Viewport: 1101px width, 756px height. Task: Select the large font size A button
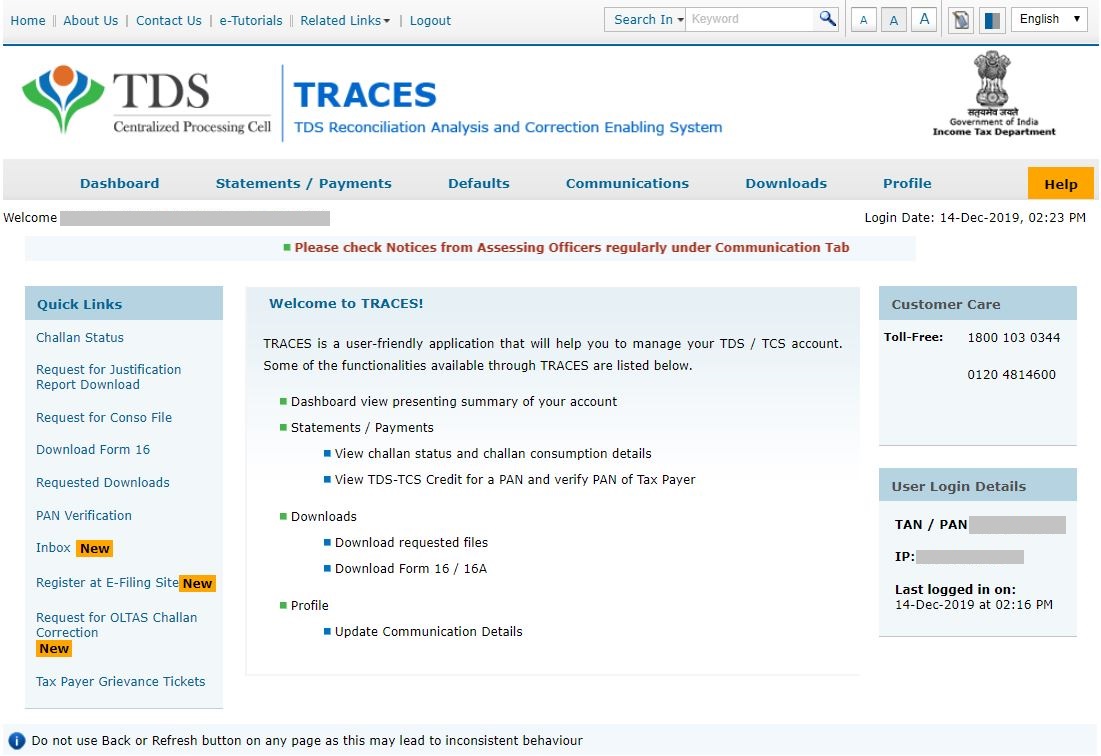coord(924,20)
